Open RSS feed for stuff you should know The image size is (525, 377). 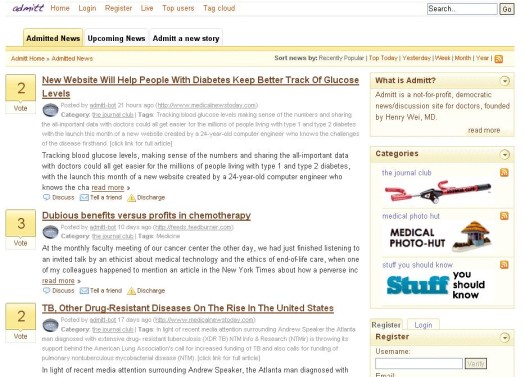504,265
